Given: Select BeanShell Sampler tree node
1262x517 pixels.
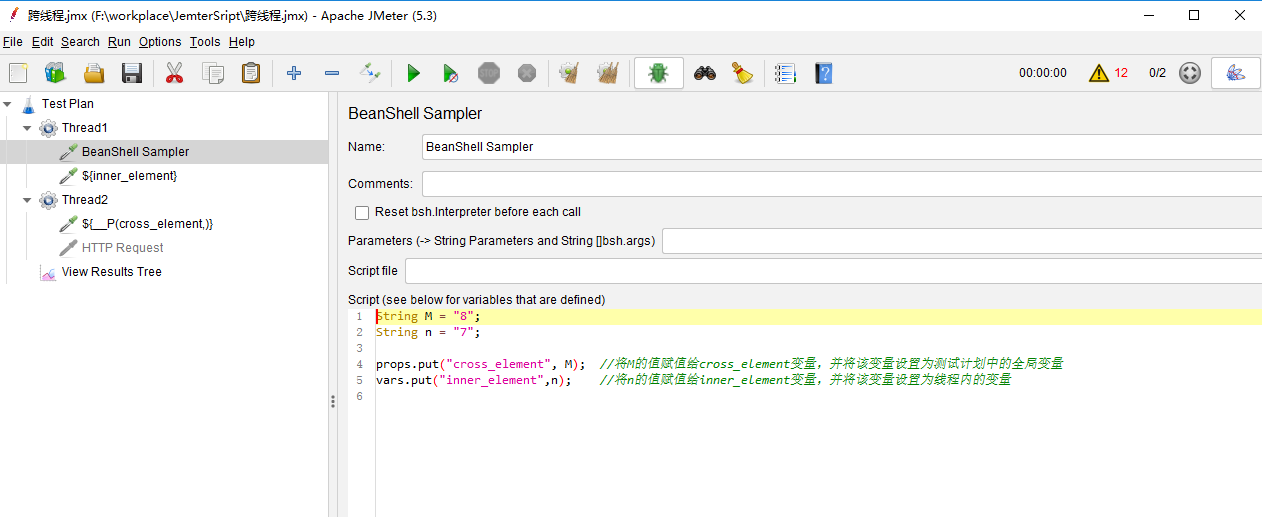Looking at the screenshot, I should click(x=135, y=151).
